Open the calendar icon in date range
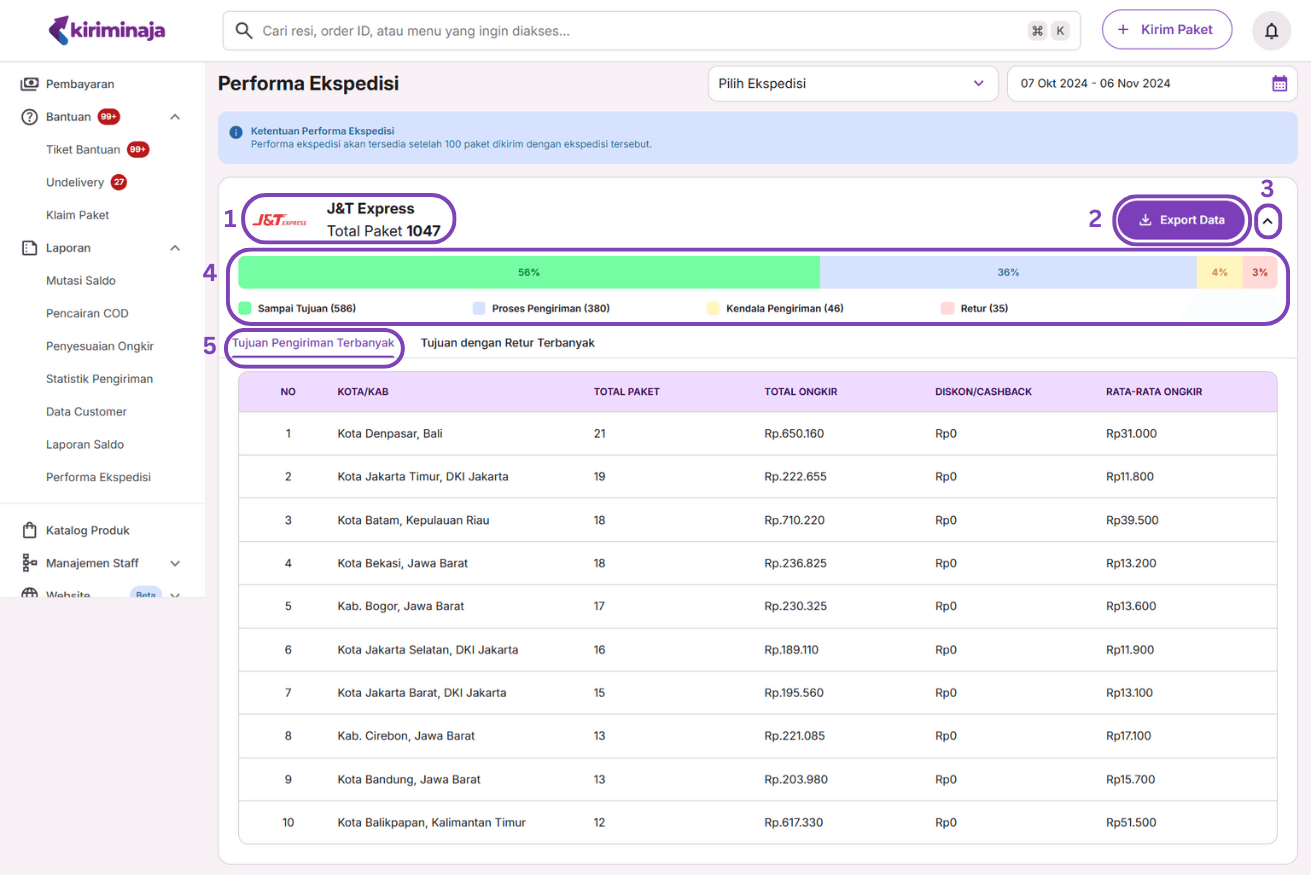 point(1279,84)
